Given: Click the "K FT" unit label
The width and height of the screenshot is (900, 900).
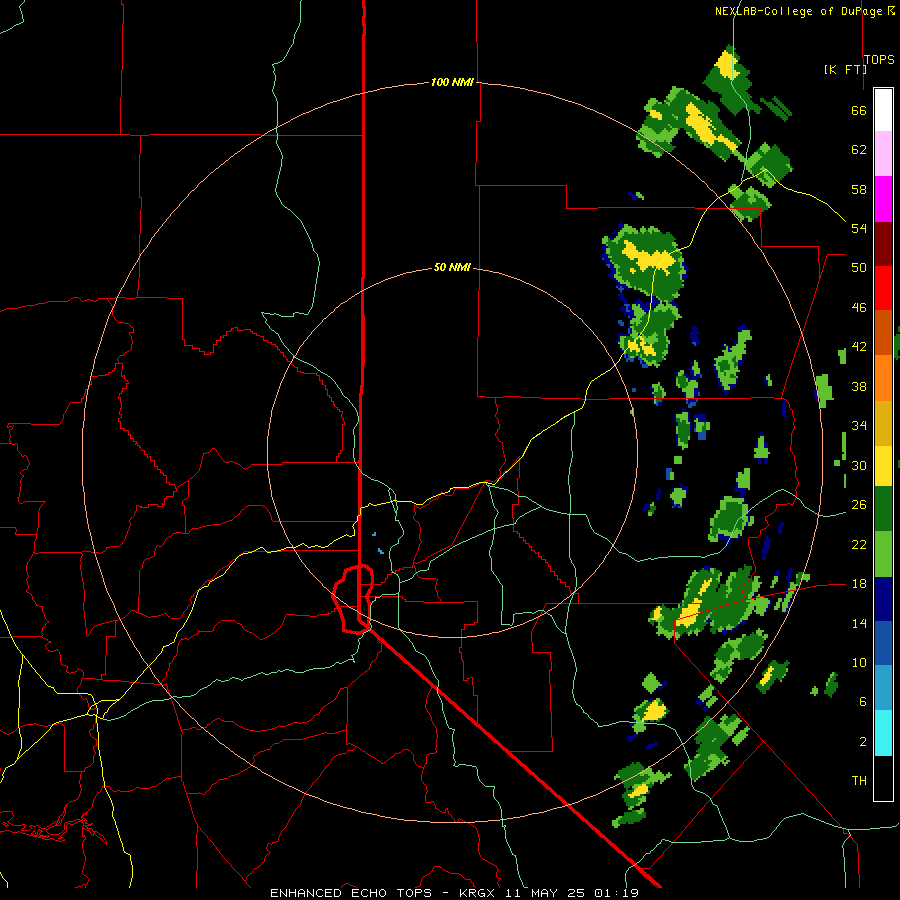Looking at the screenshot, I should [845, 69].
